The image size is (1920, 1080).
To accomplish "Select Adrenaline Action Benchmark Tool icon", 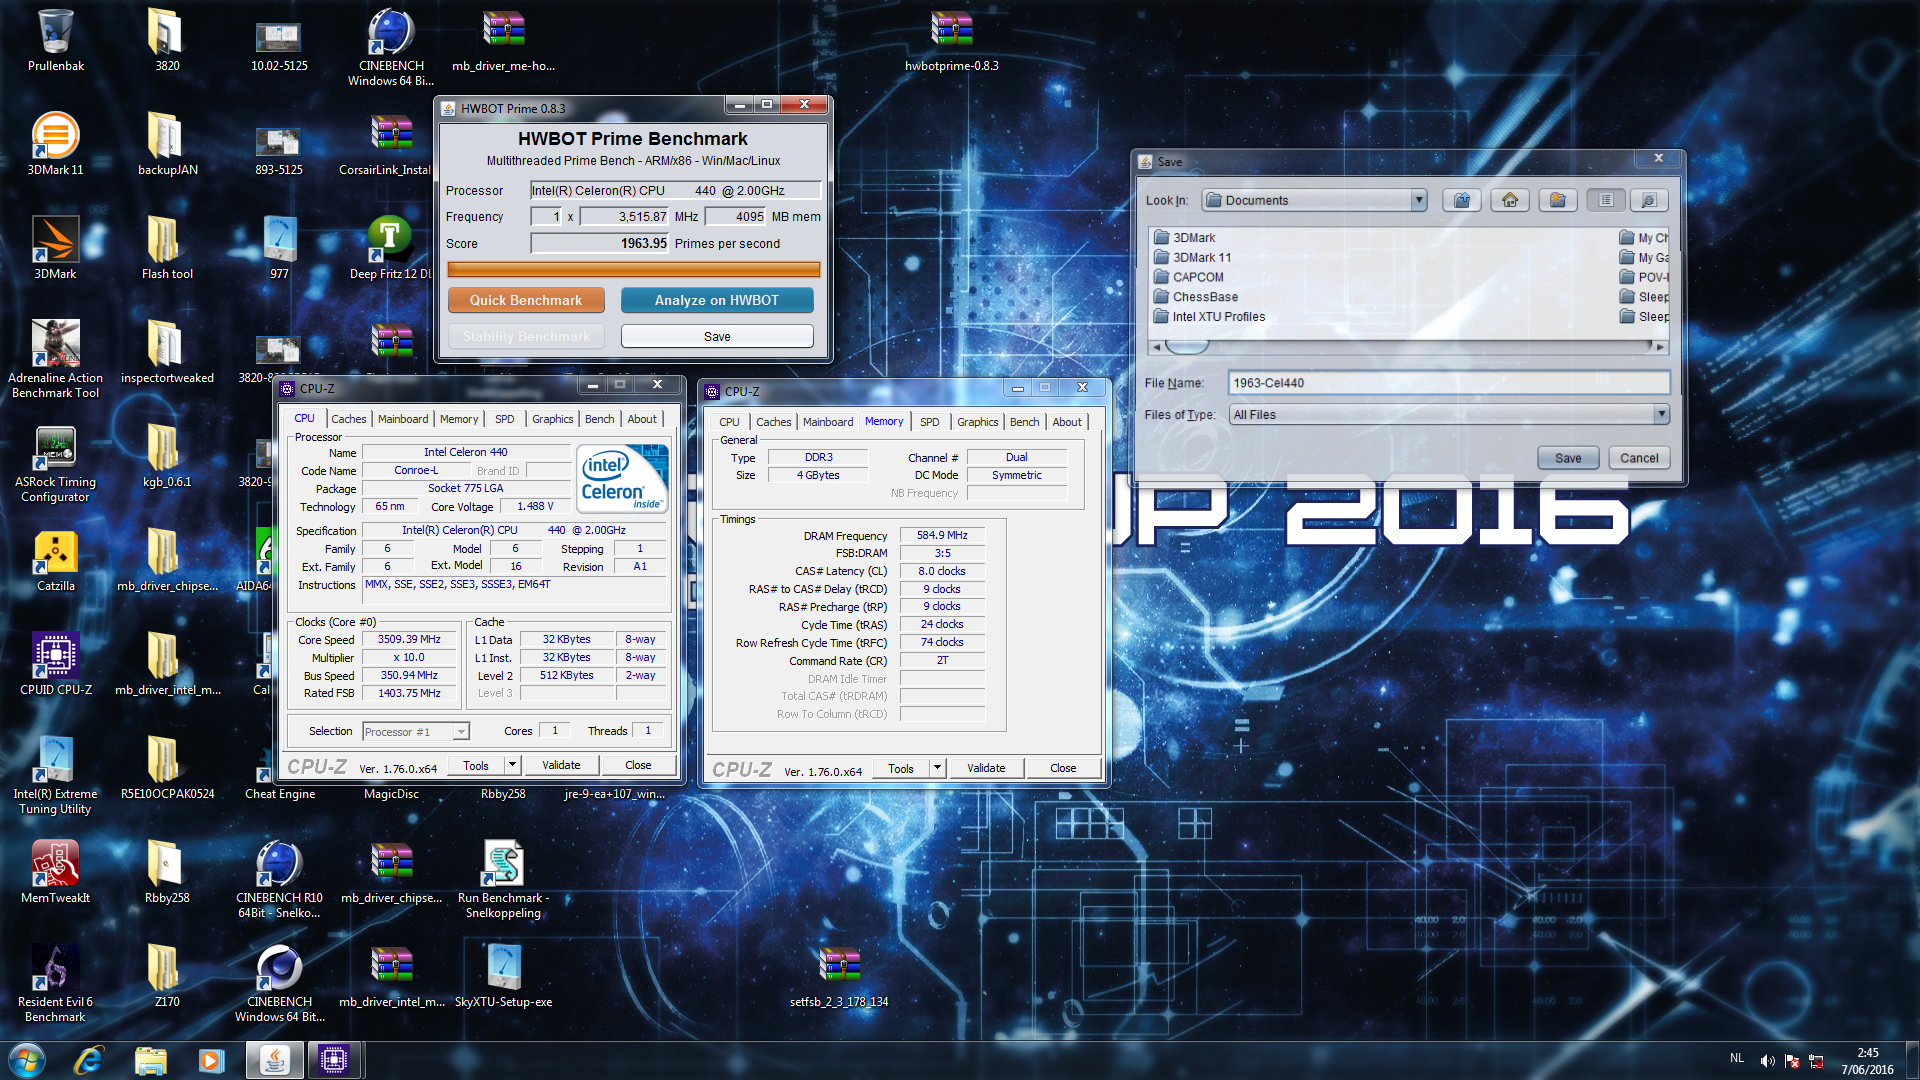I will tap(56, 360).
